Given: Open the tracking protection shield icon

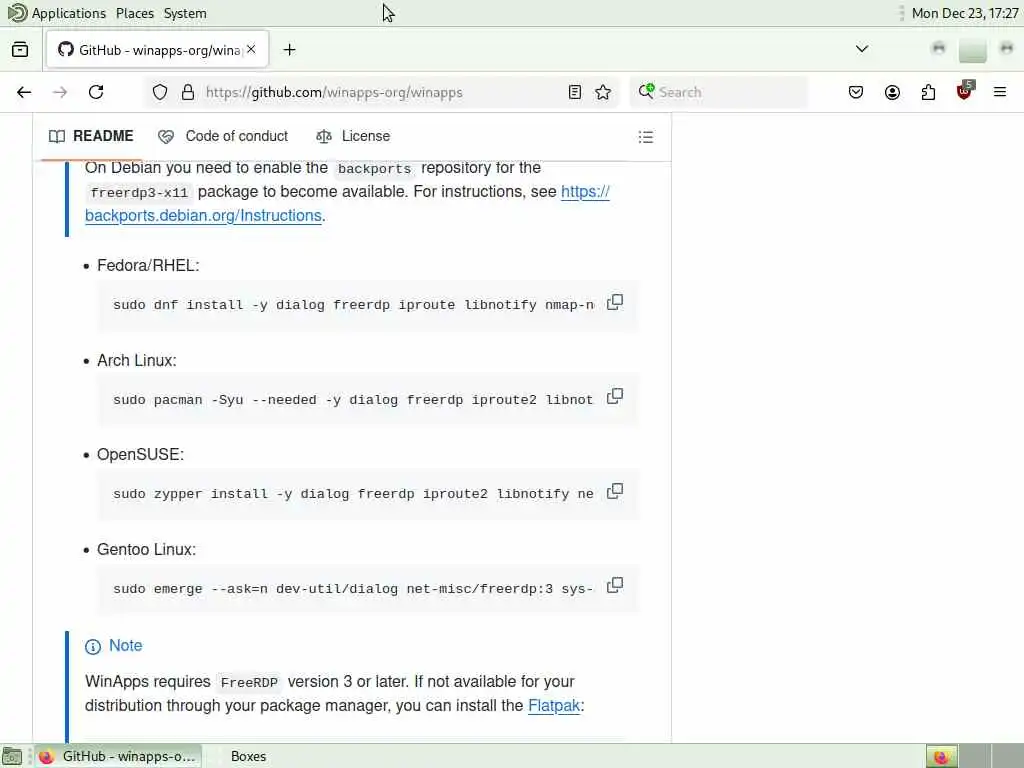Looking at the screenshot, I should click(160, 92).
